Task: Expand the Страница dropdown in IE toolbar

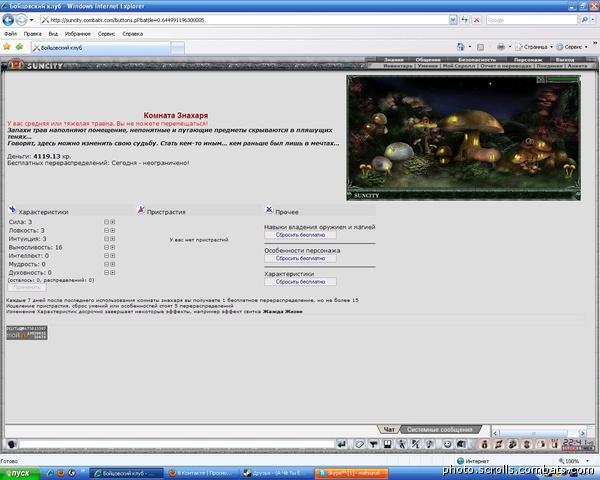Action: 551,47
